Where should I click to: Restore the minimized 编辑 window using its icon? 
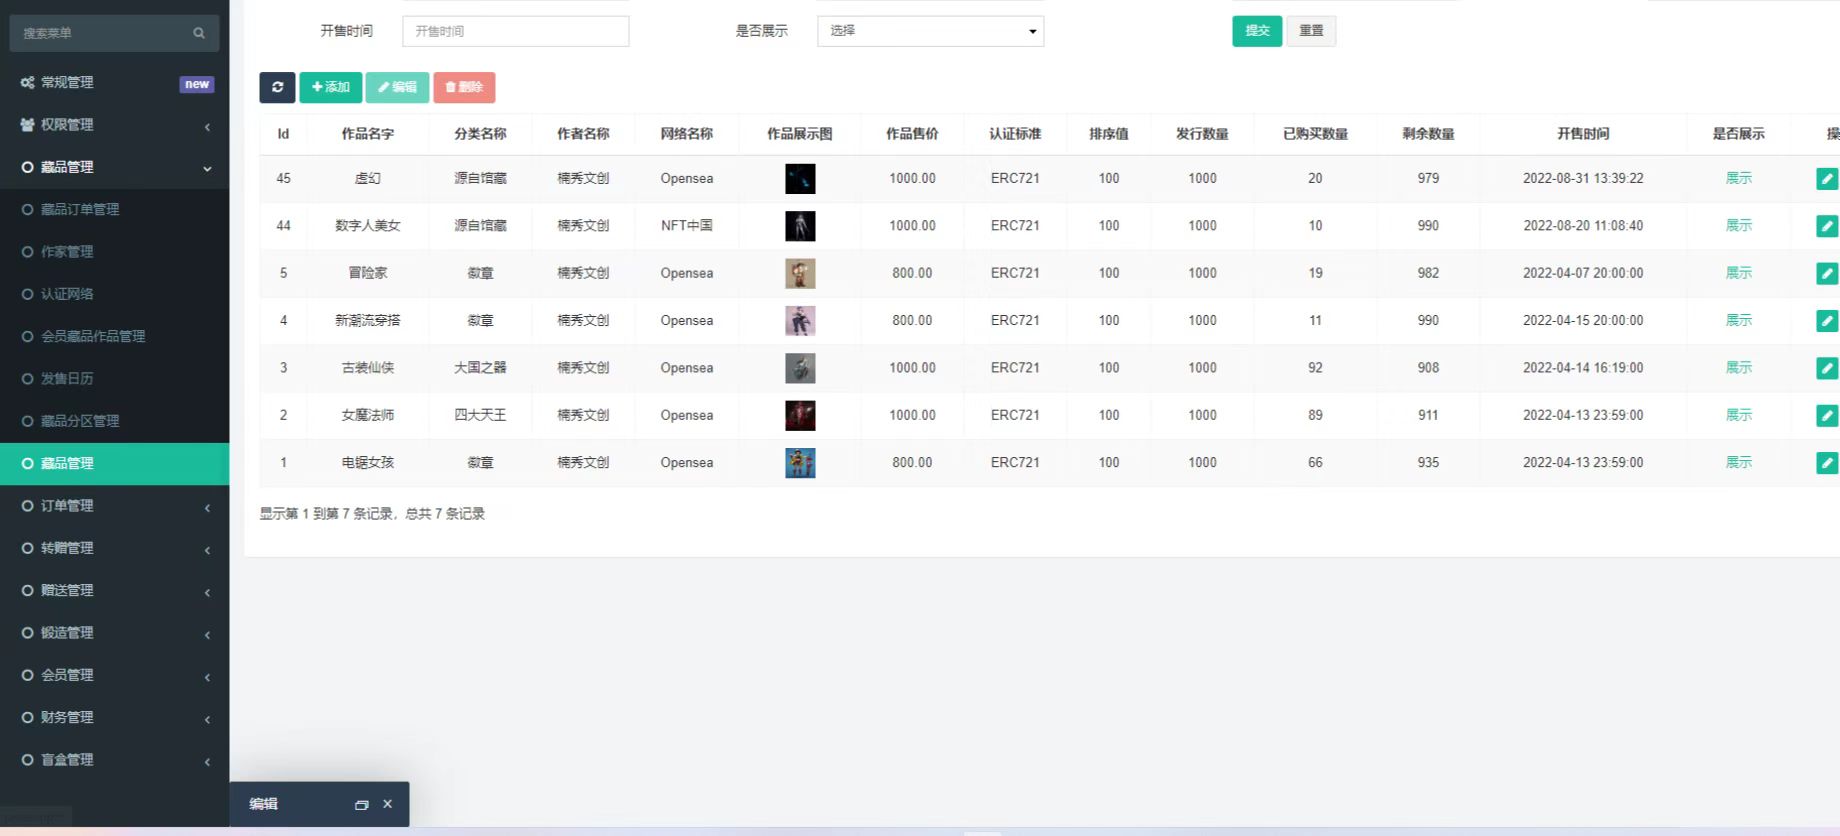tap(361, 805)
